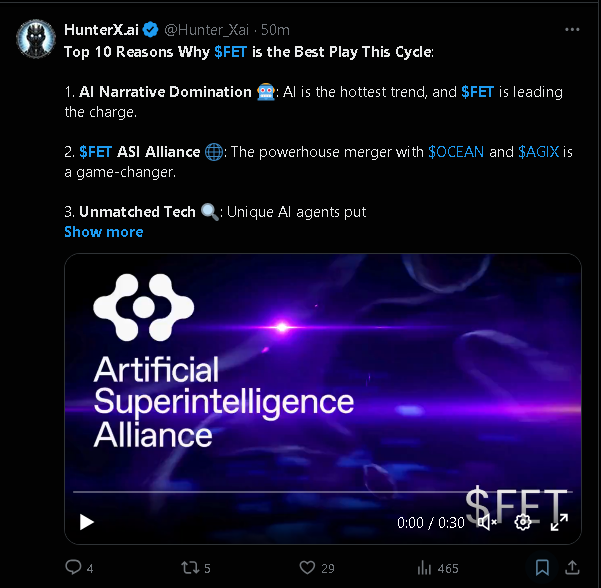
Task: Unmute the video sound
Action: (486, 522)
